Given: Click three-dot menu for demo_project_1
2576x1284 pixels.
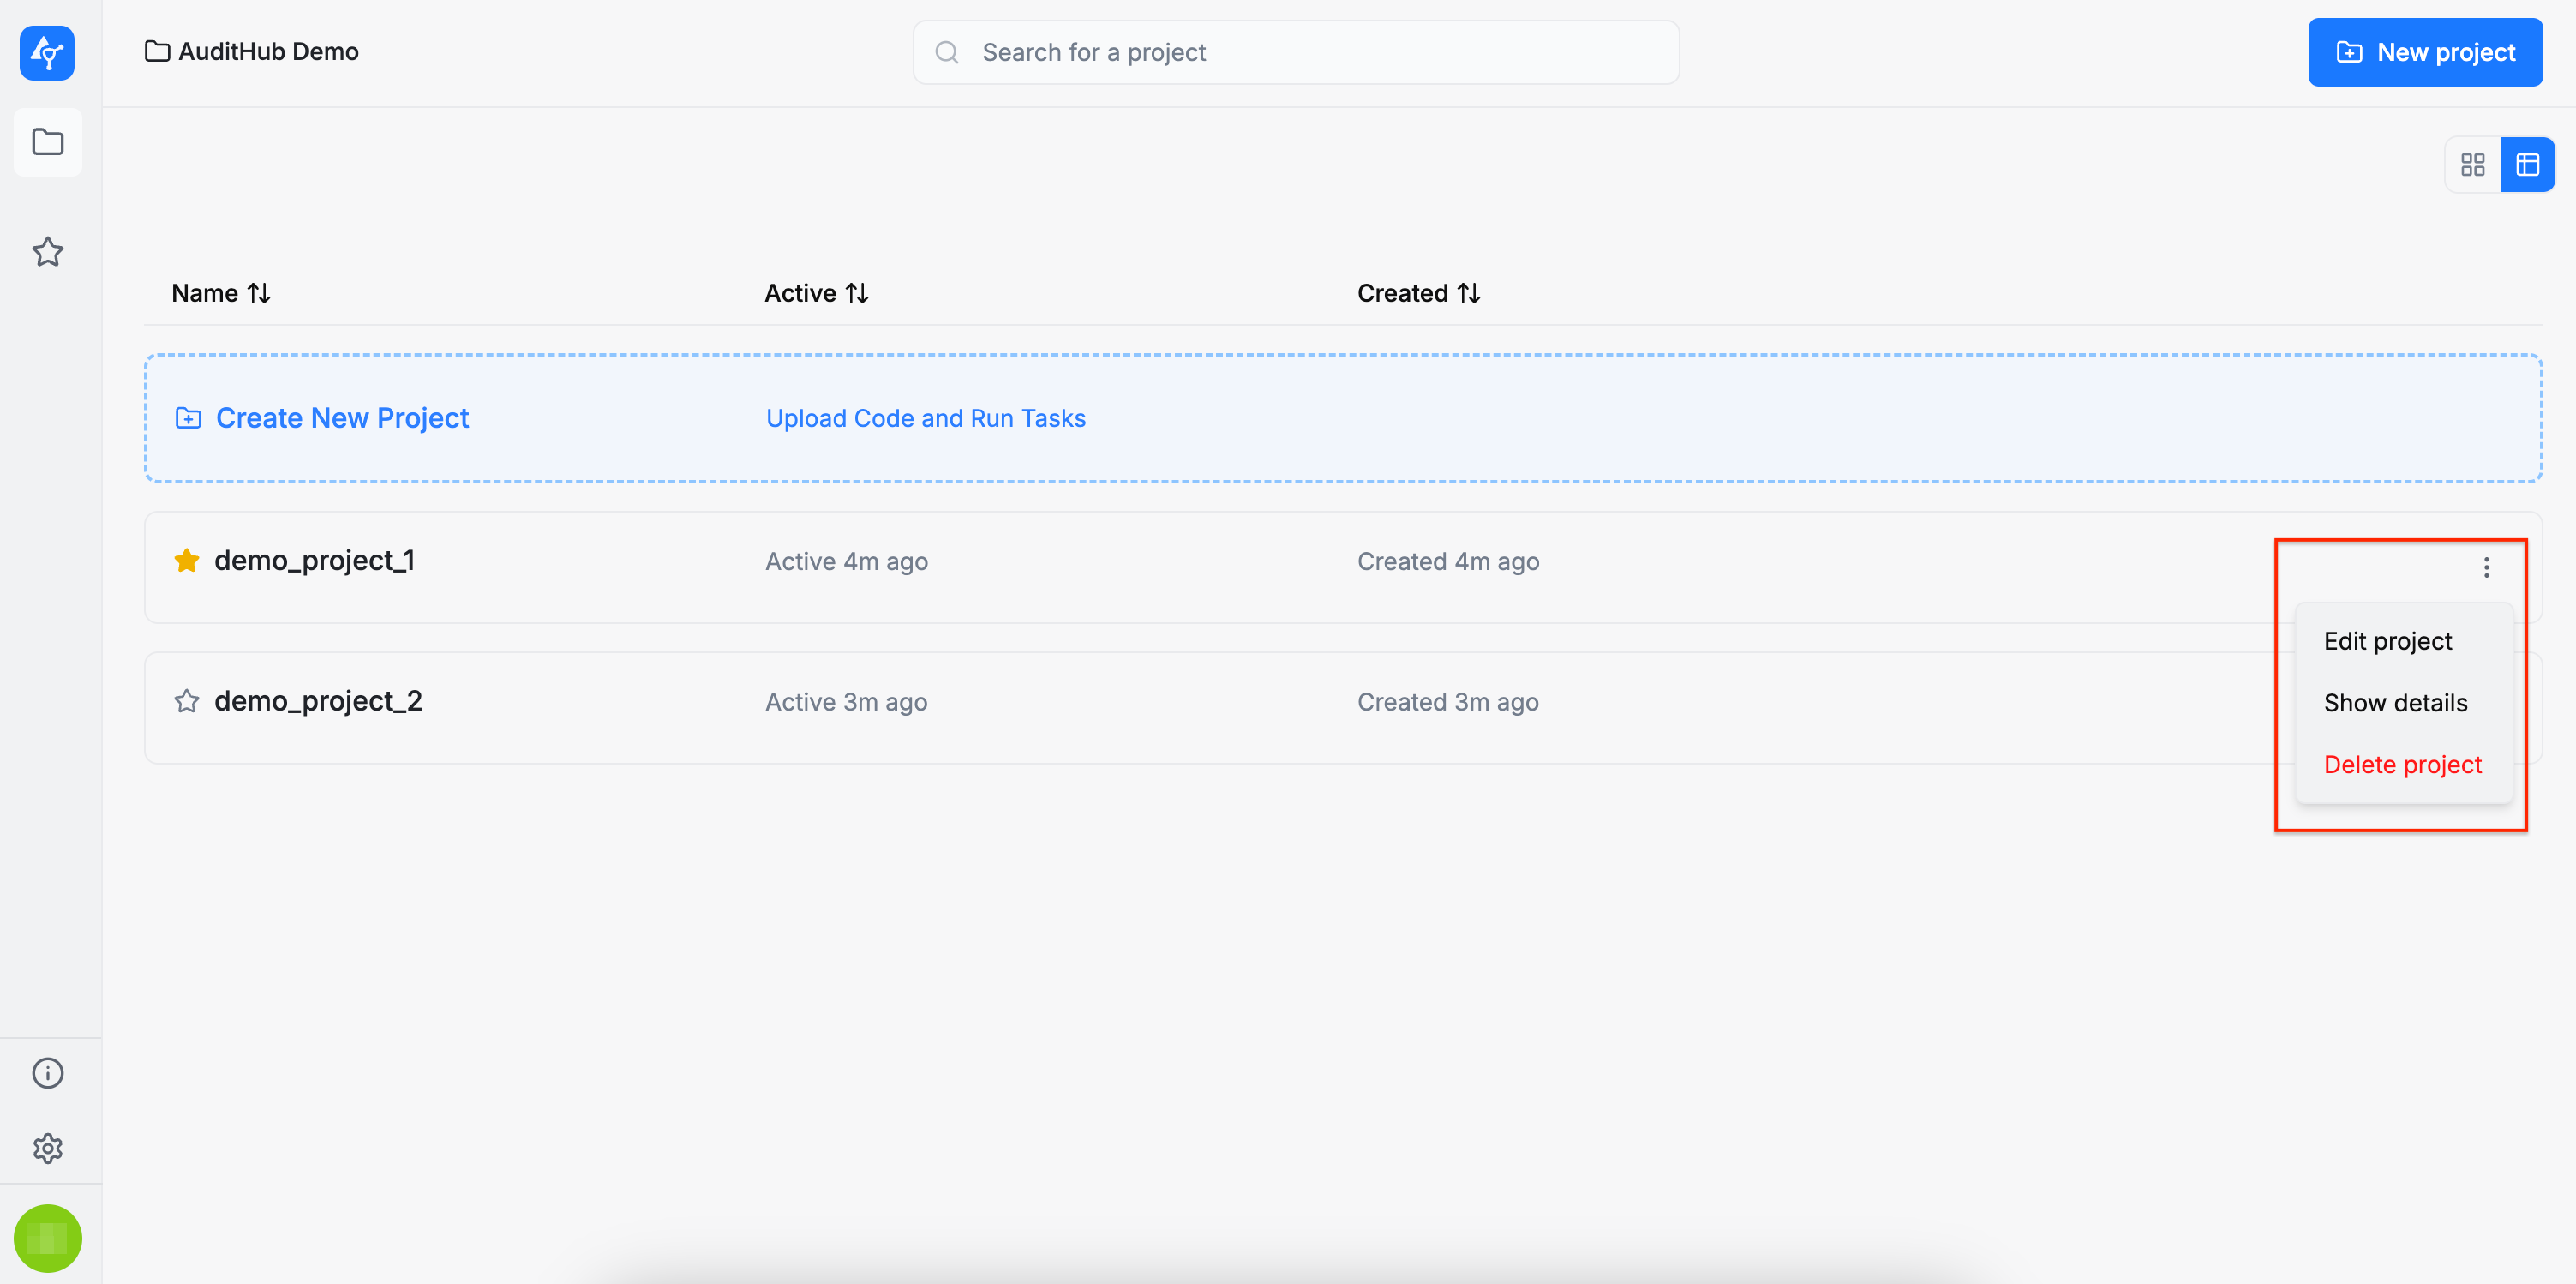Looking at the screenshot, I should (x=2486, y=567).
